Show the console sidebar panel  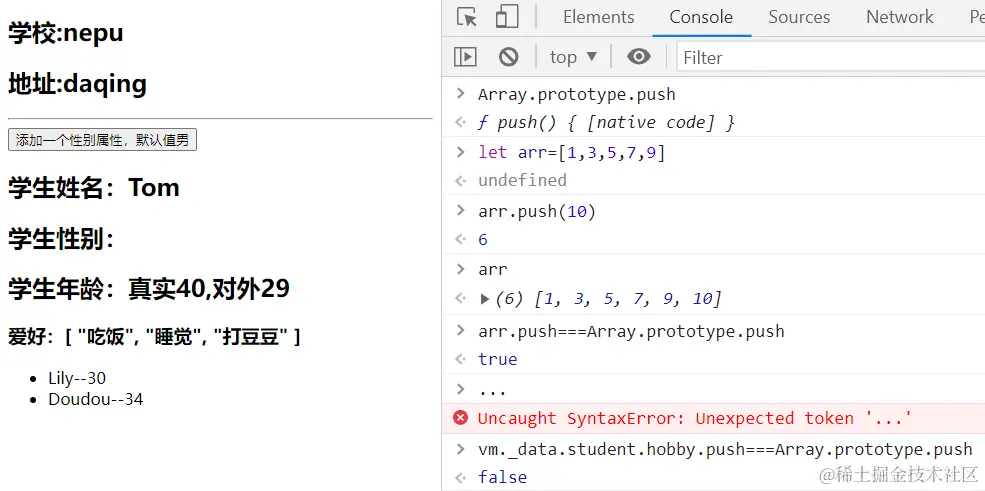465,57
